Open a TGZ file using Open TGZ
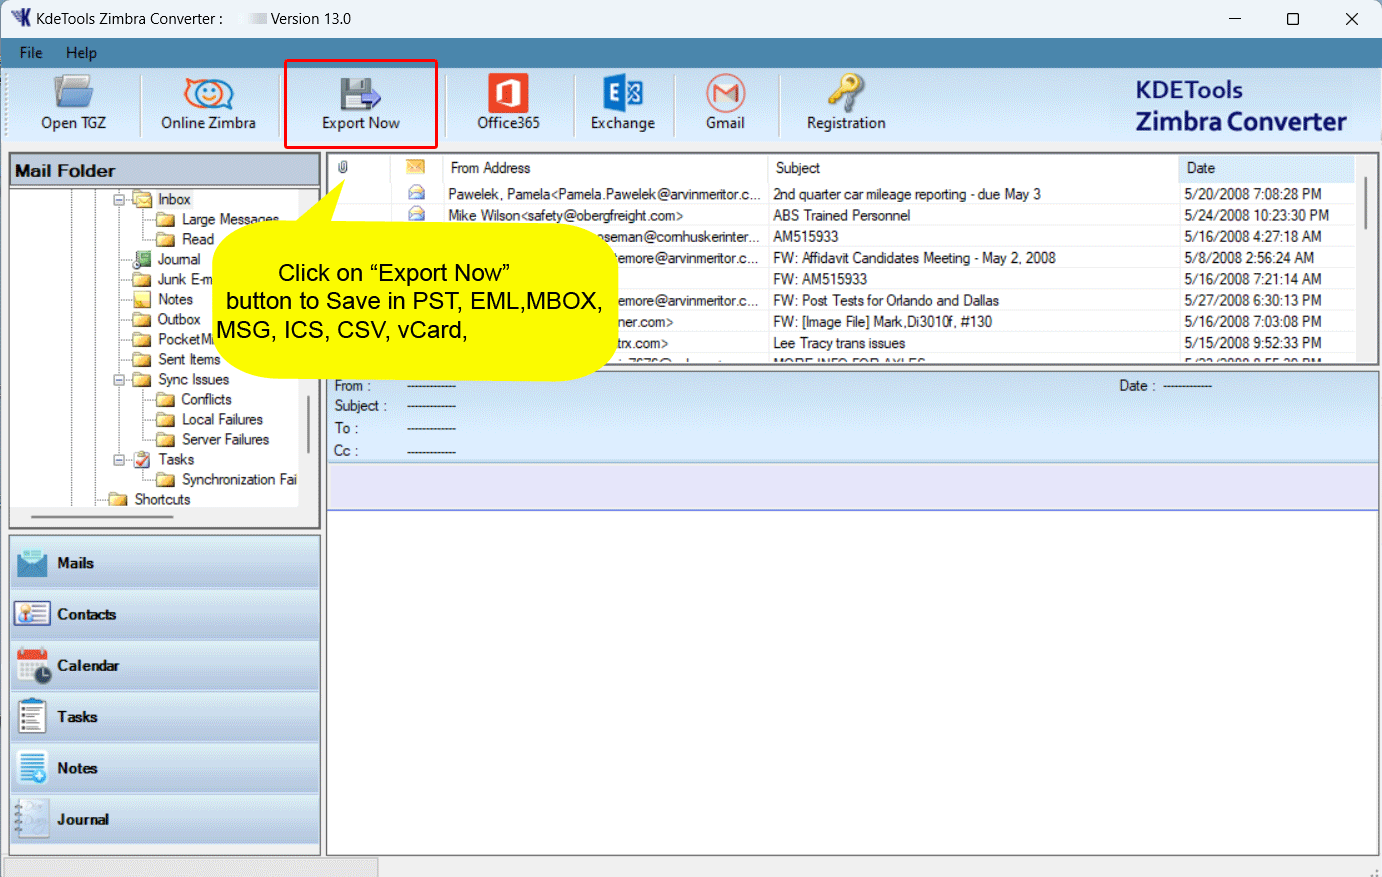Viewport: 1382px width, 877px height. (74, 103)
